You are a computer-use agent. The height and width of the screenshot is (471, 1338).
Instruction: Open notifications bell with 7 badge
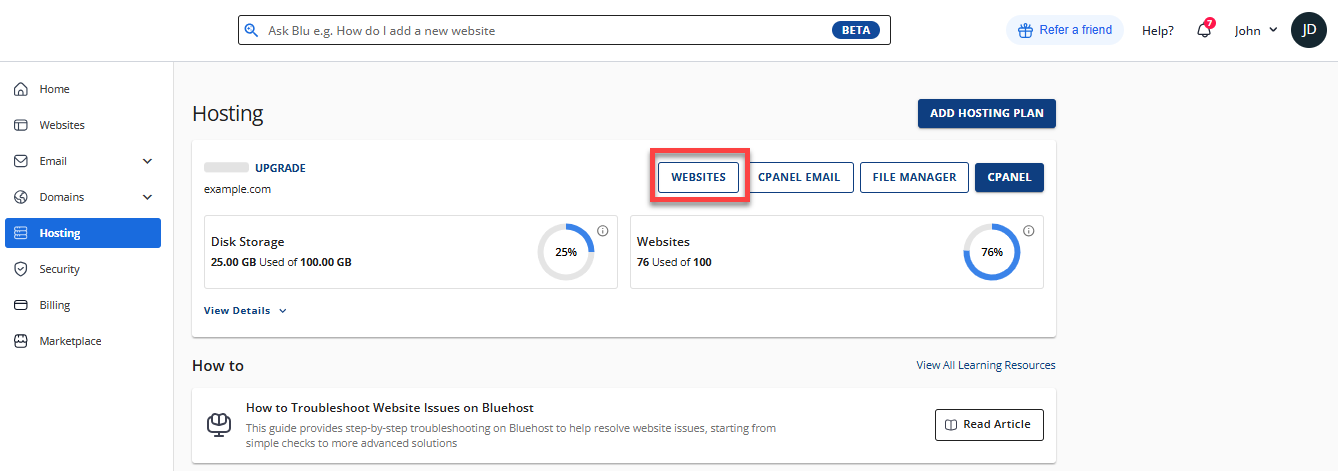(x=1204, y=29)
